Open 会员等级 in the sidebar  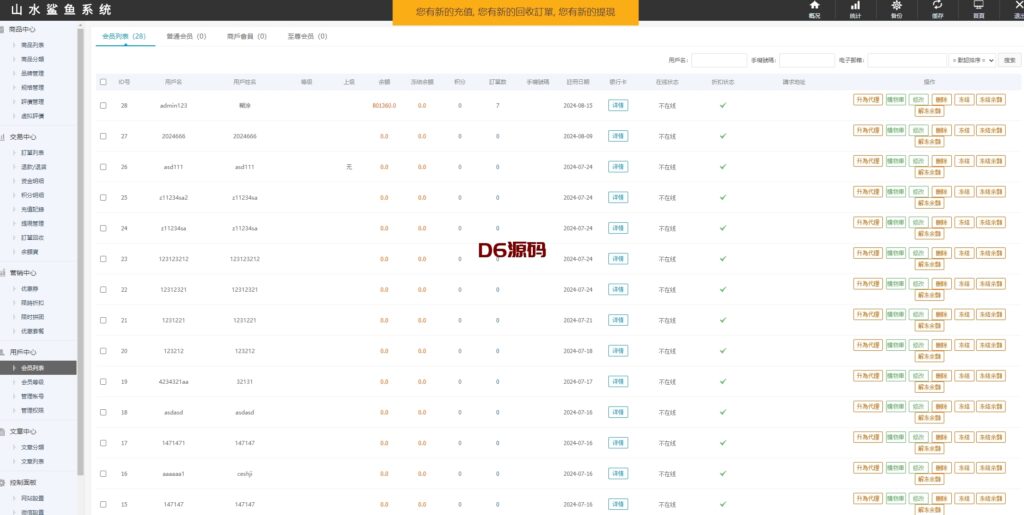[33, 382]
